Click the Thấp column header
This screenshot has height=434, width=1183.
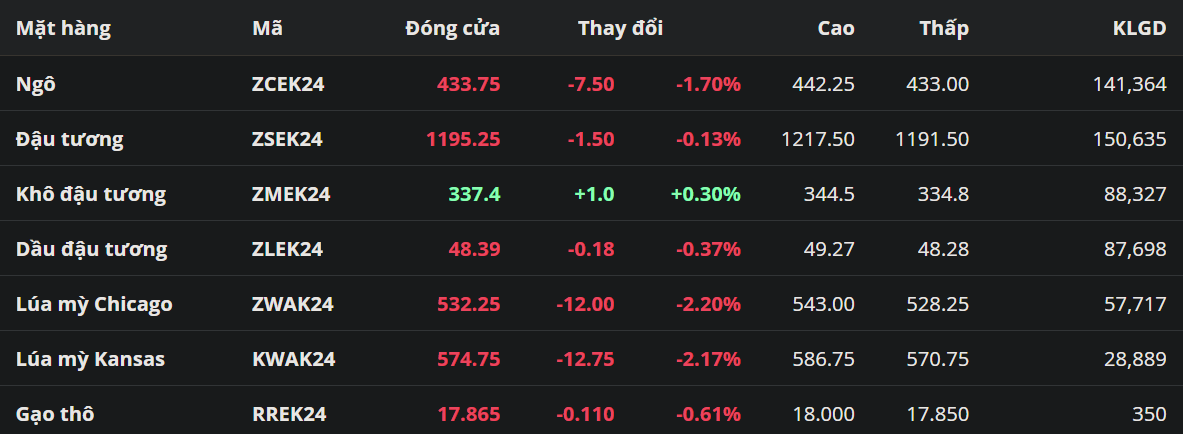(944, 28)
